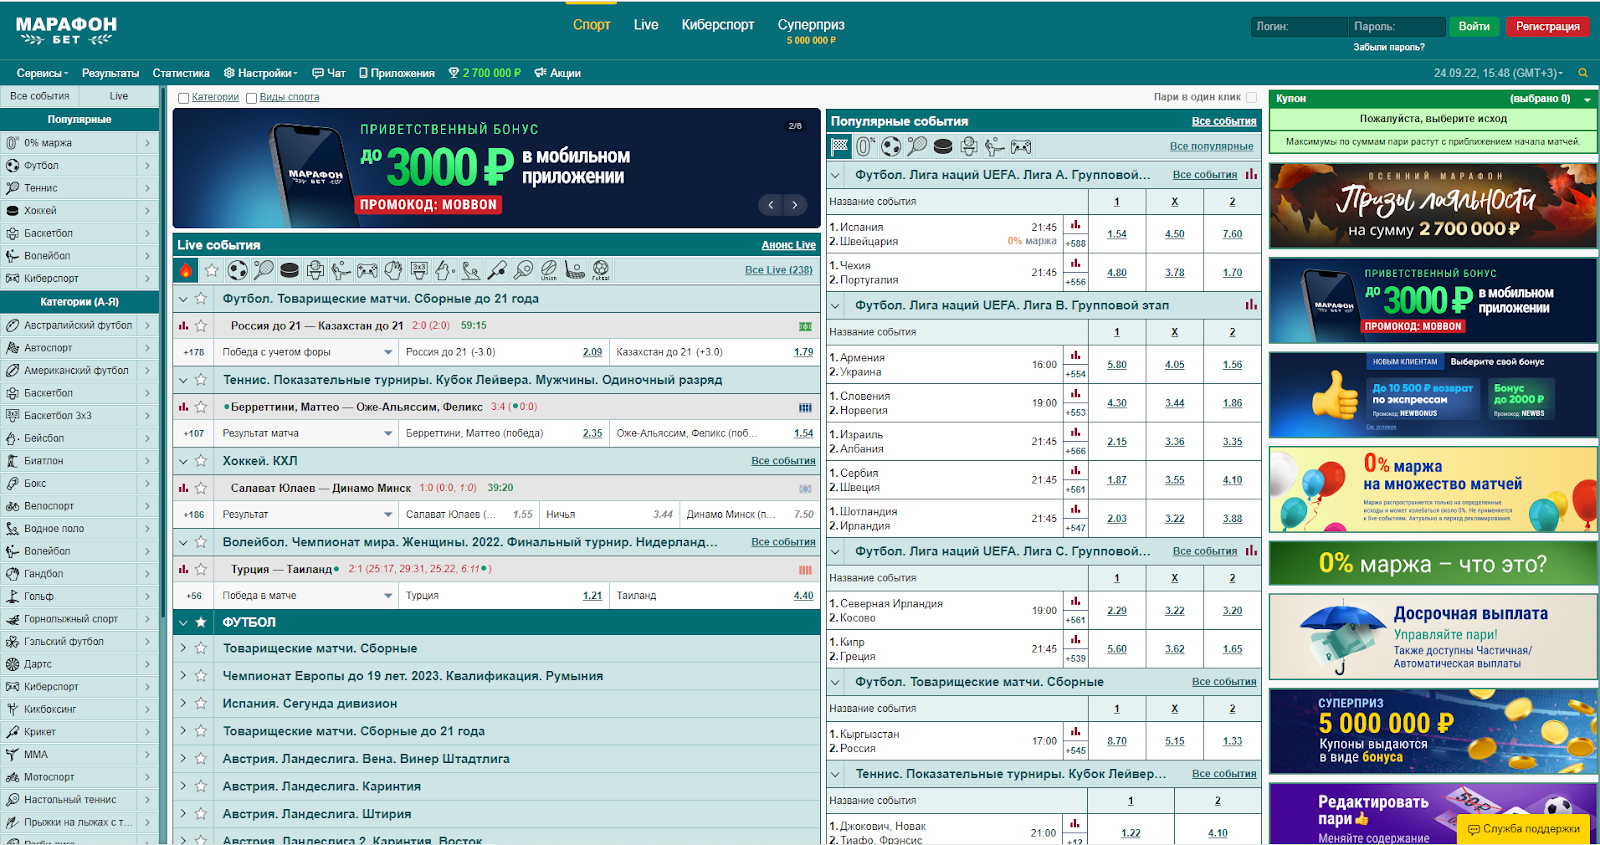Open stats icon for Kyrgyzstan vs Russia
The width and height of the screenshot is (1600, 845).
(1076, 733)
